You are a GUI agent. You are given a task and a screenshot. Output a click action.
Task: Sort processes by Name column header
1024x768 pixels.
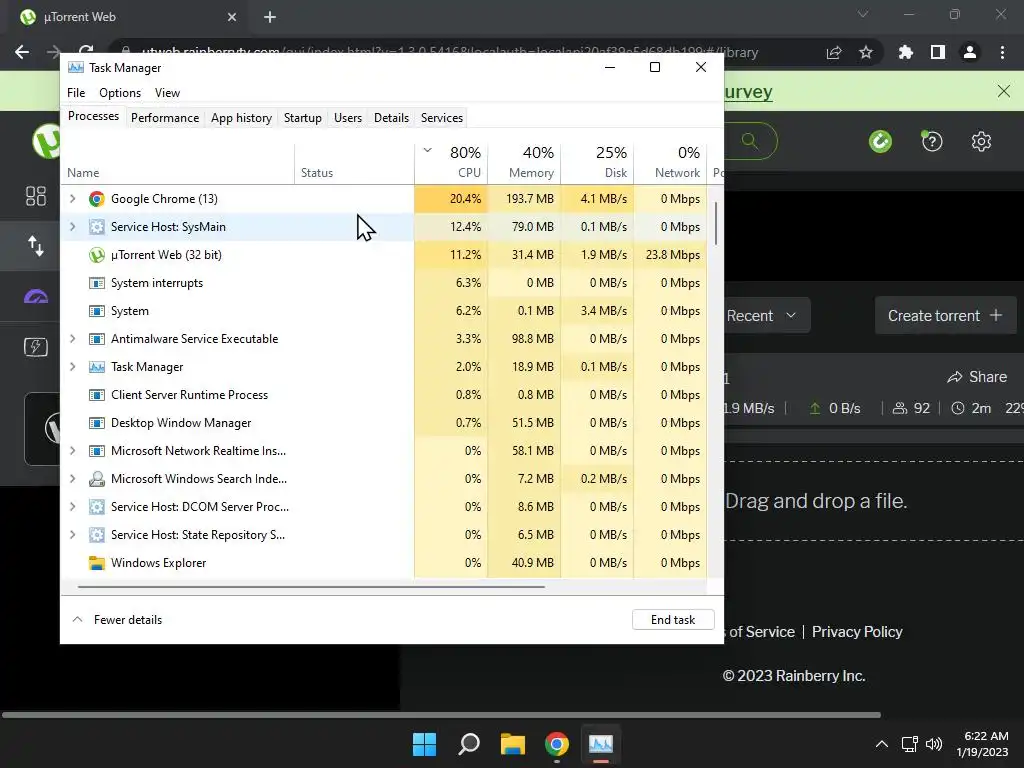[178, 163]
